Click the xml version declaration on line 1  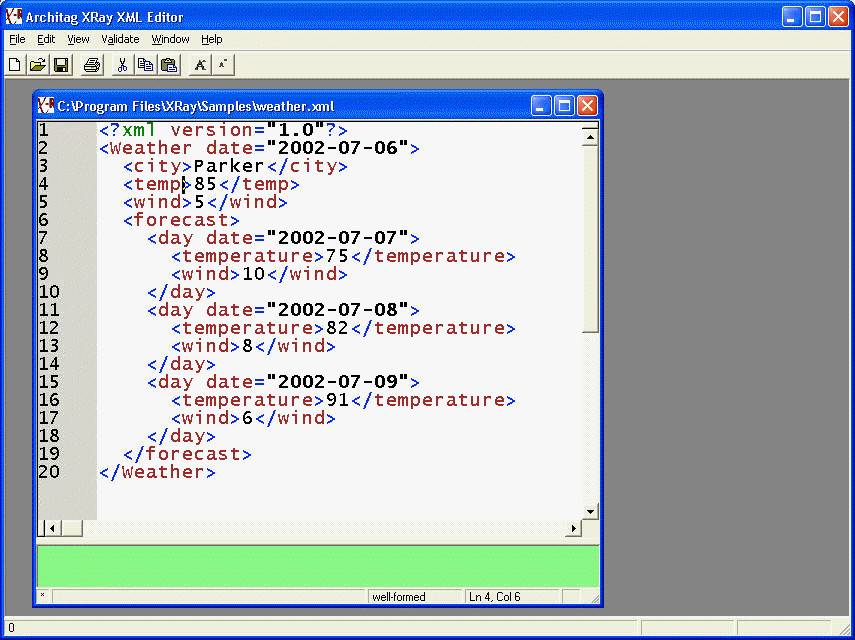coord(223,130)
